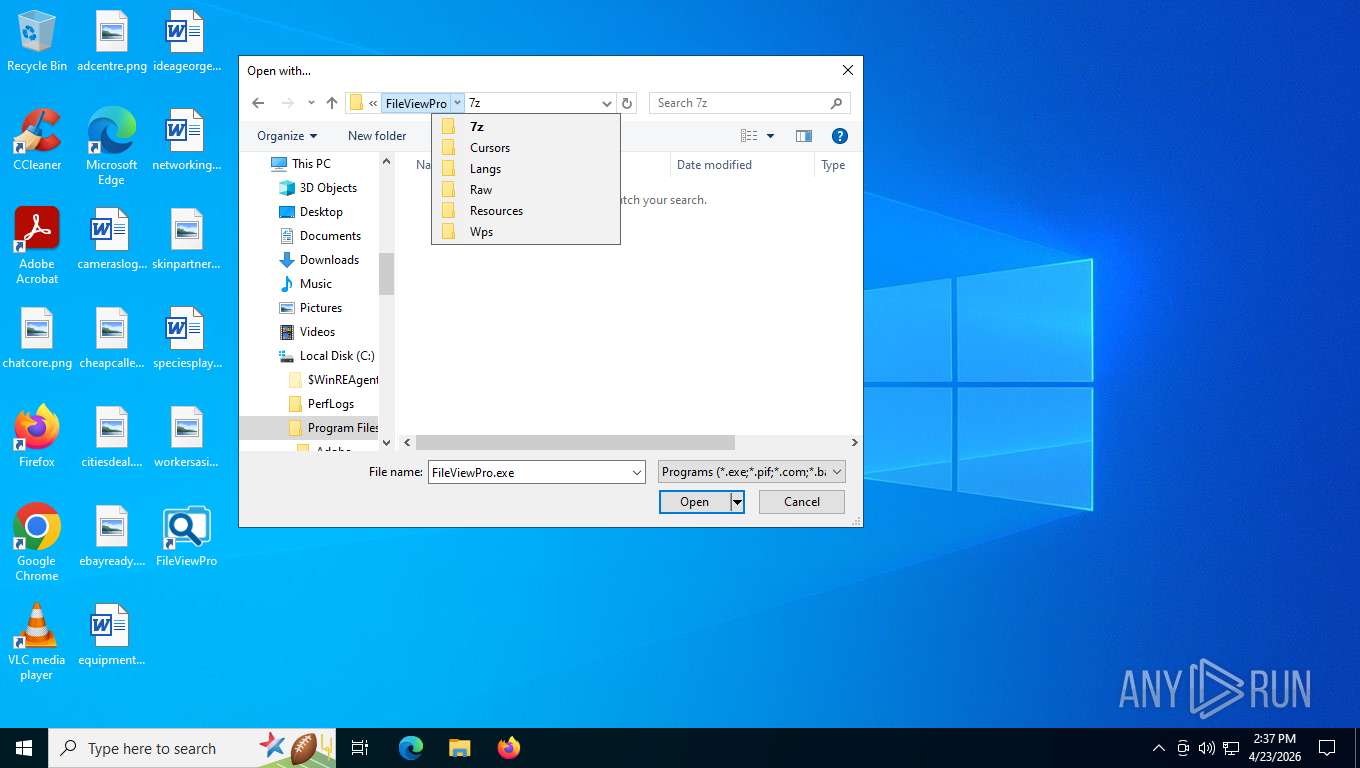Open networking Word document icon
The width and height of the screenshot is (1360, 768).
coord(187,140)
